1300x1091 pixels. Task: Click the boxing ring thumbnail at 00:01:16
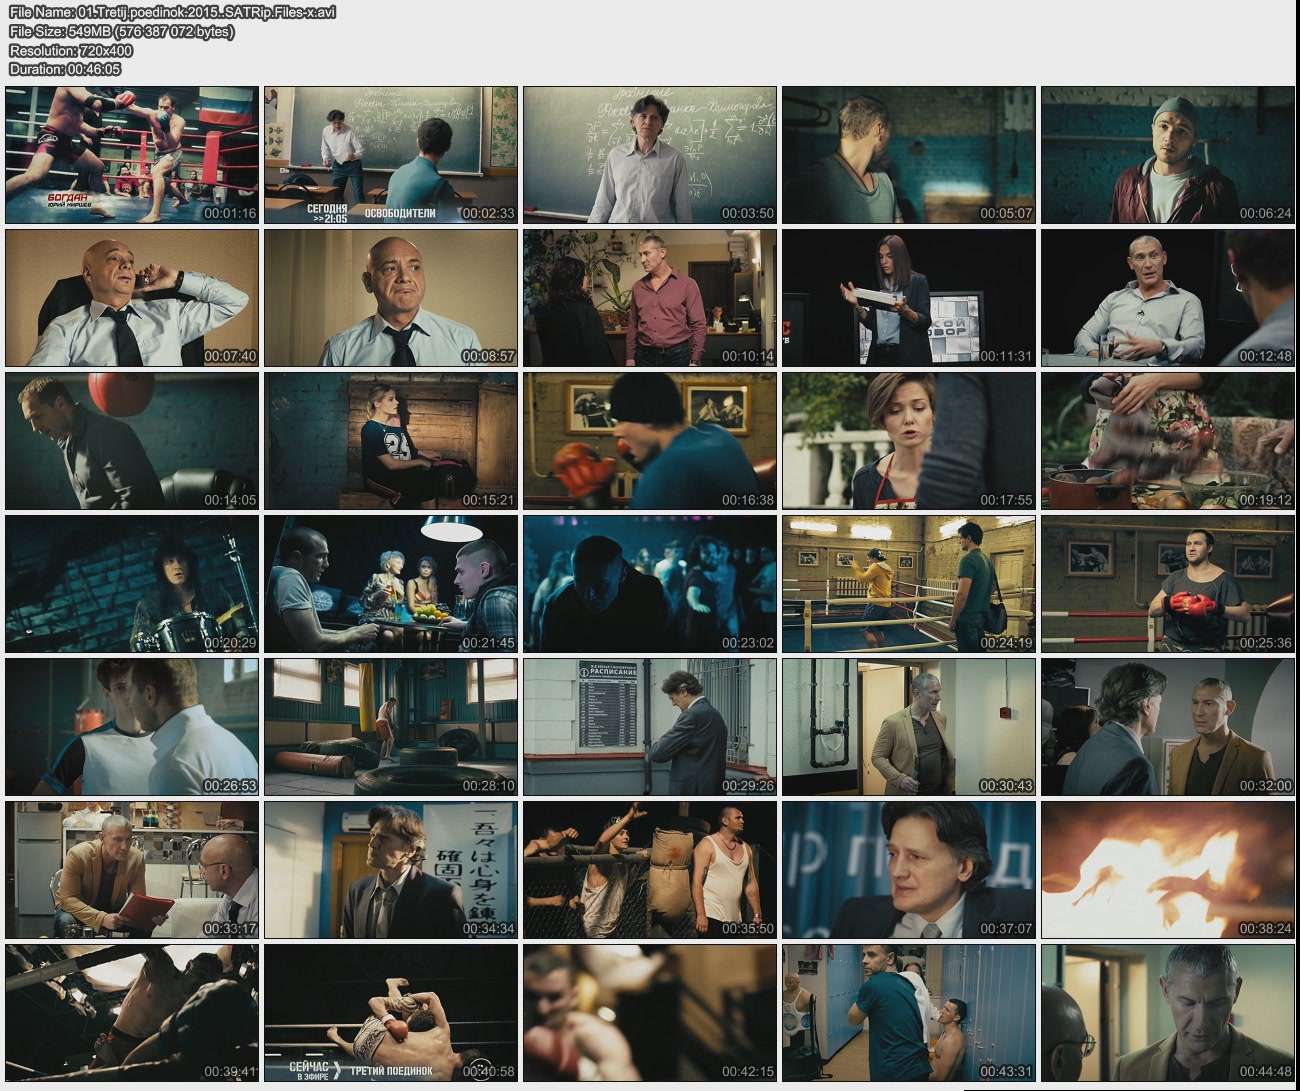click(132, 155)
